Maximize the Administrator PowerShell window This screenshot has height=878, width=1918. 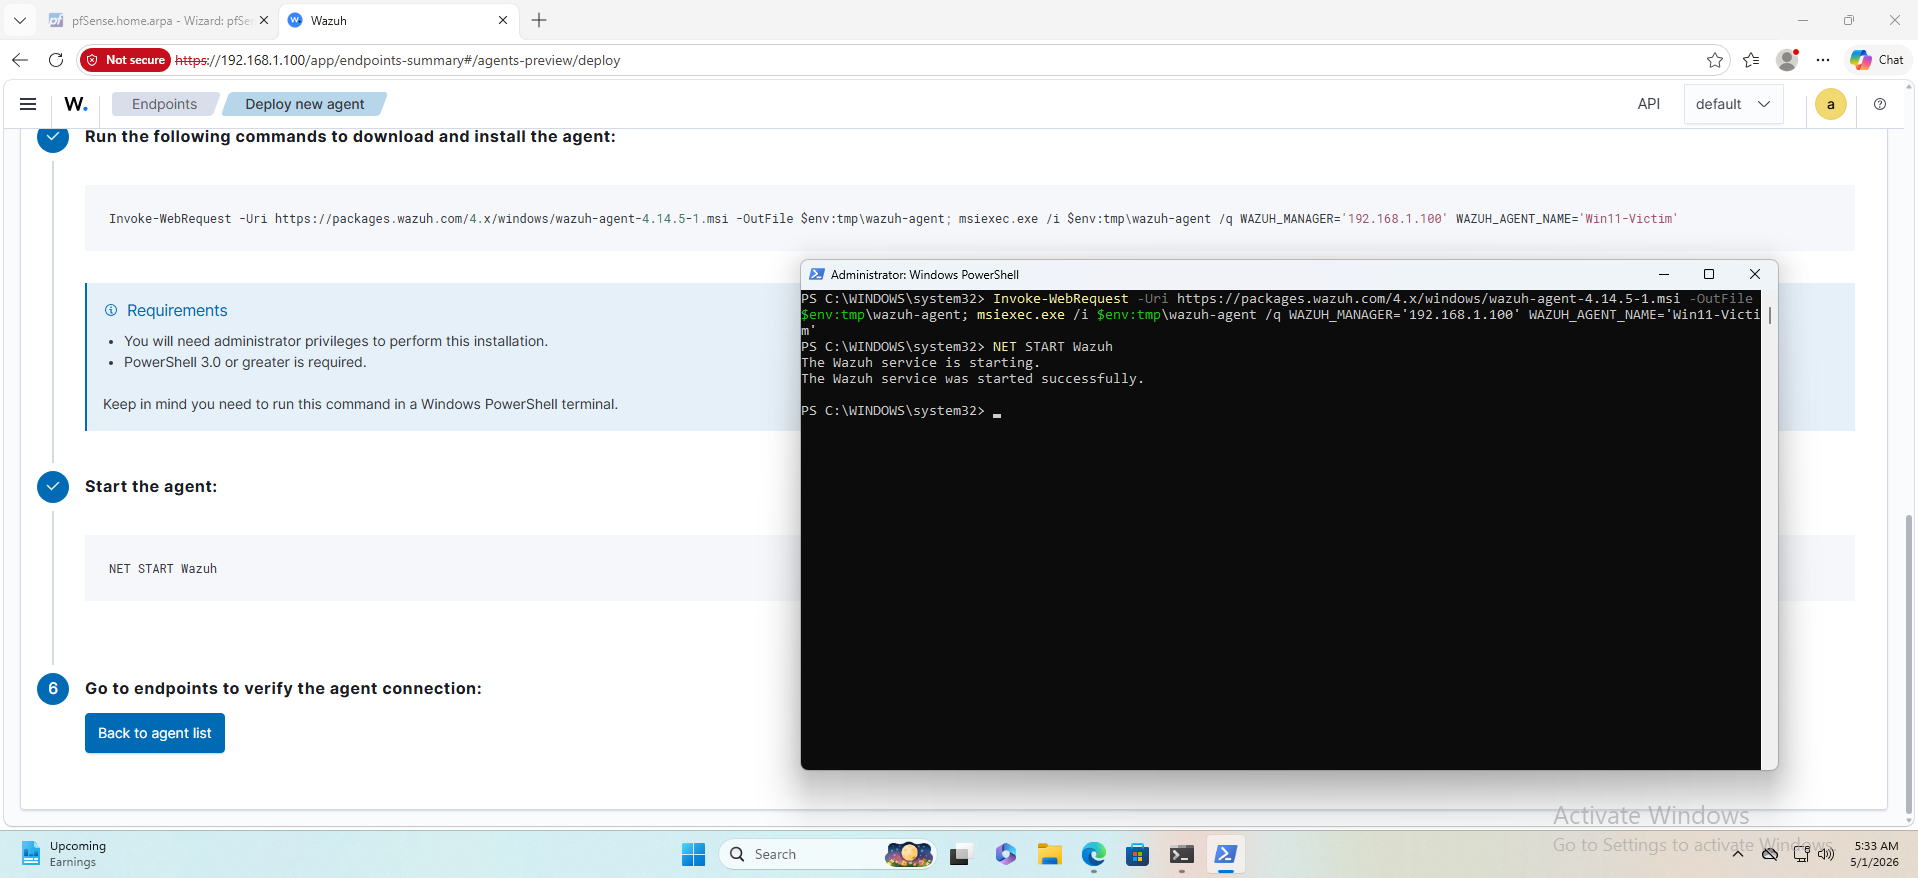[x=1709, y=274]
